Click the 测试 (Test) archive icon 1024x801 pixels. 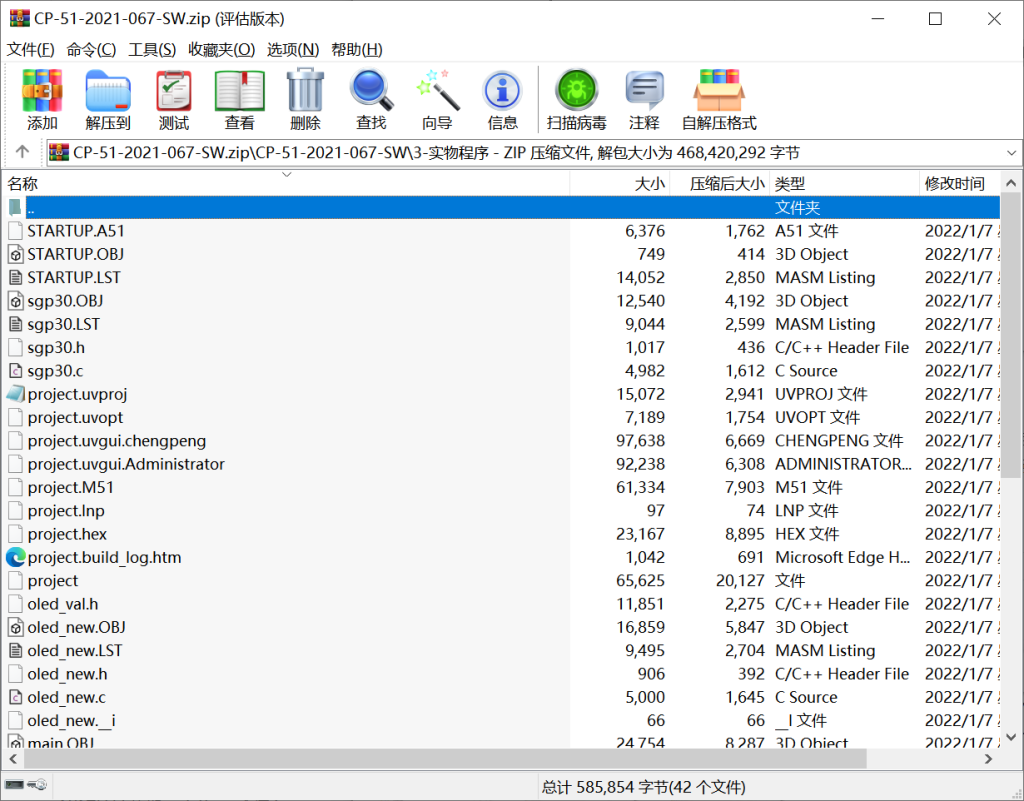pos(174,100)
